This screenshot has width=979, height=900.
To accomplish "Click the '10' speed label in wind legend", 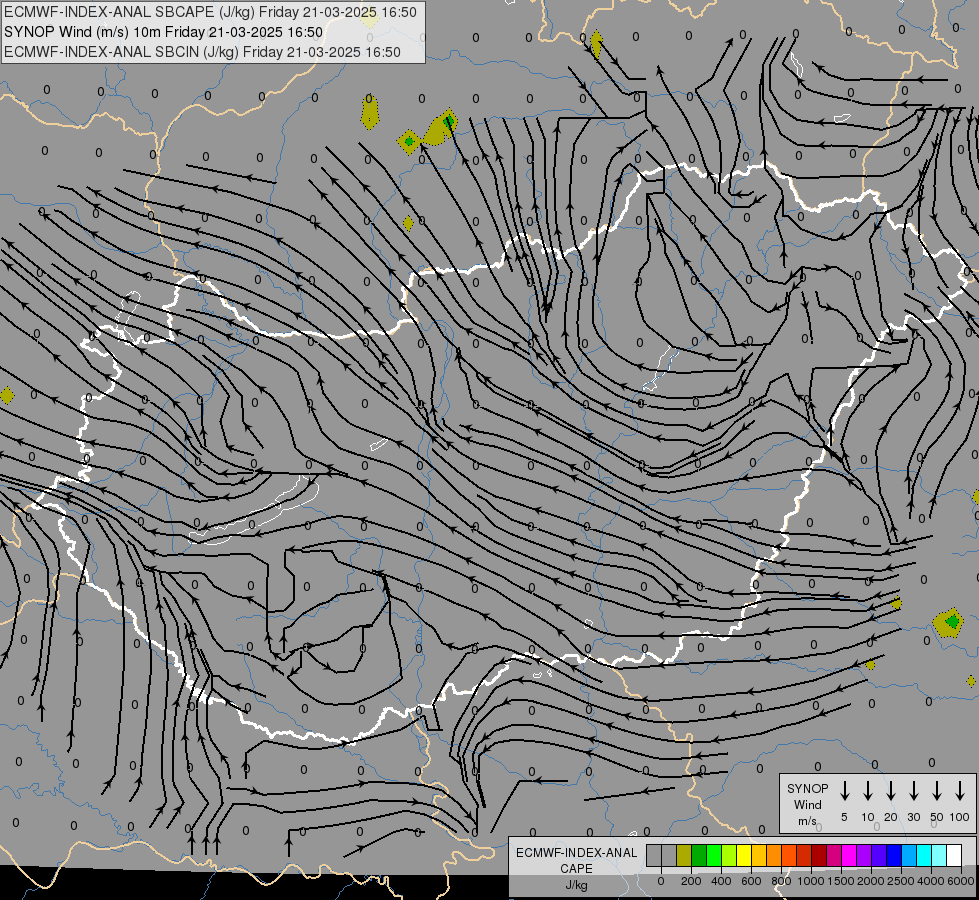I will pos(868,817).
